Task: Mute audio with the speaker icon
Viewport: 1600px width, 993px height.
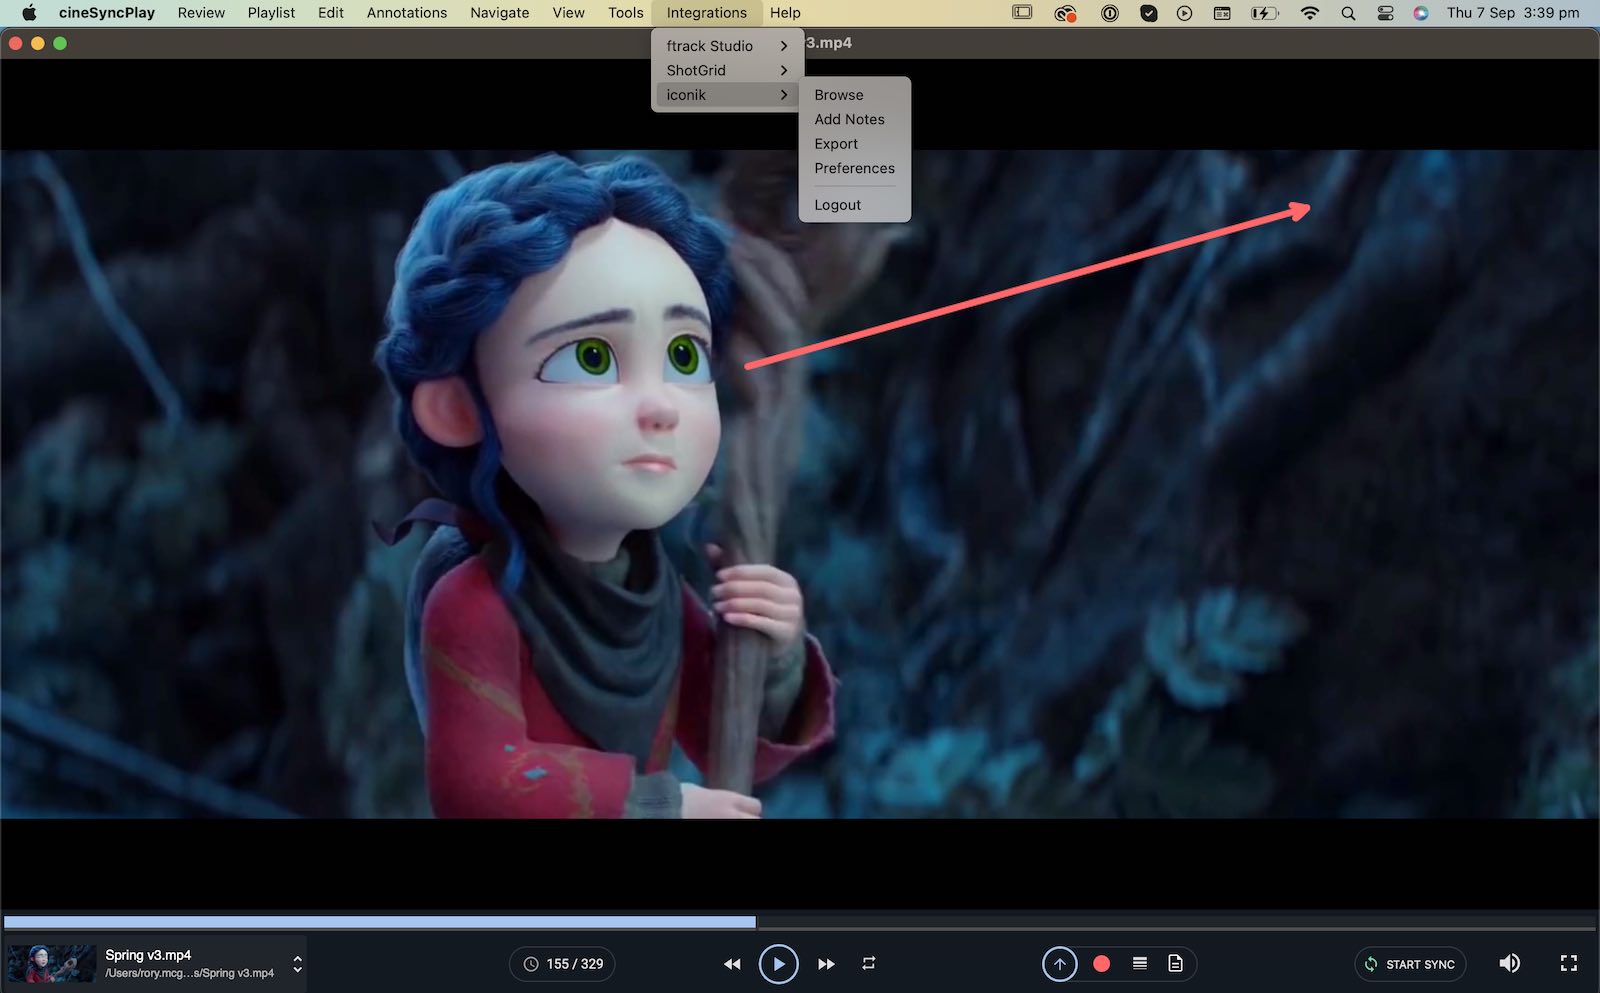Action: click(1510, 963)
